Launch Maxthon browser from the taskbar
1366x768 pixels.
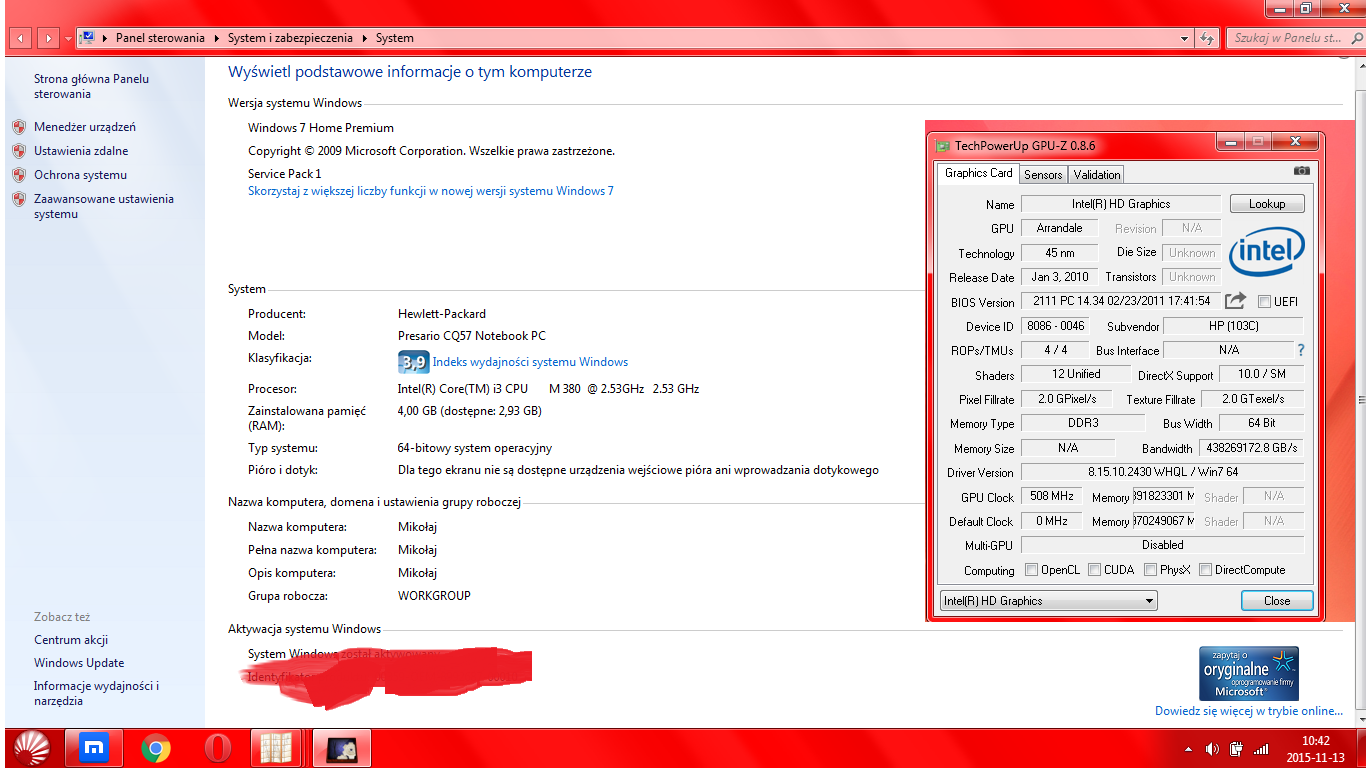pos(93,747)
